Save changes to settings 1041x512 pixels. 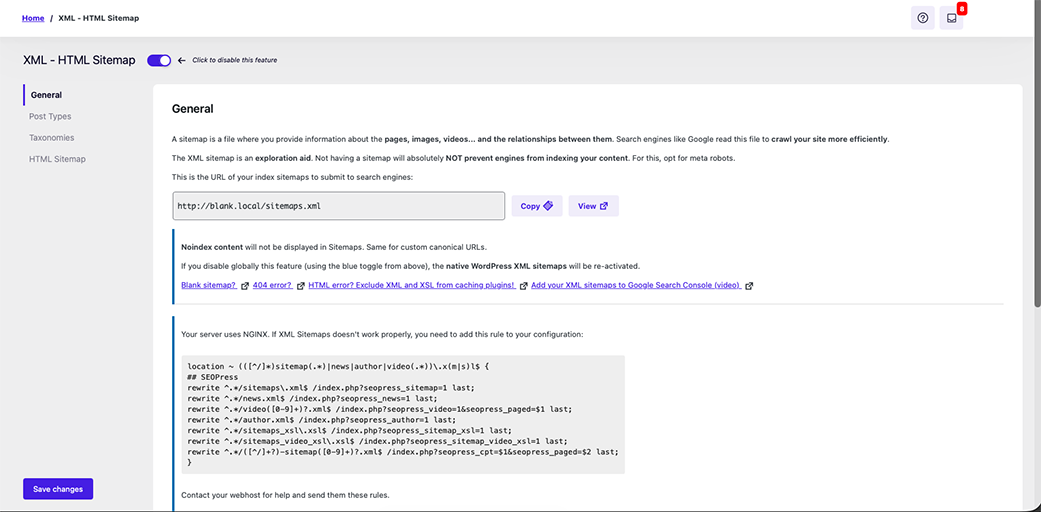point(58,489)
